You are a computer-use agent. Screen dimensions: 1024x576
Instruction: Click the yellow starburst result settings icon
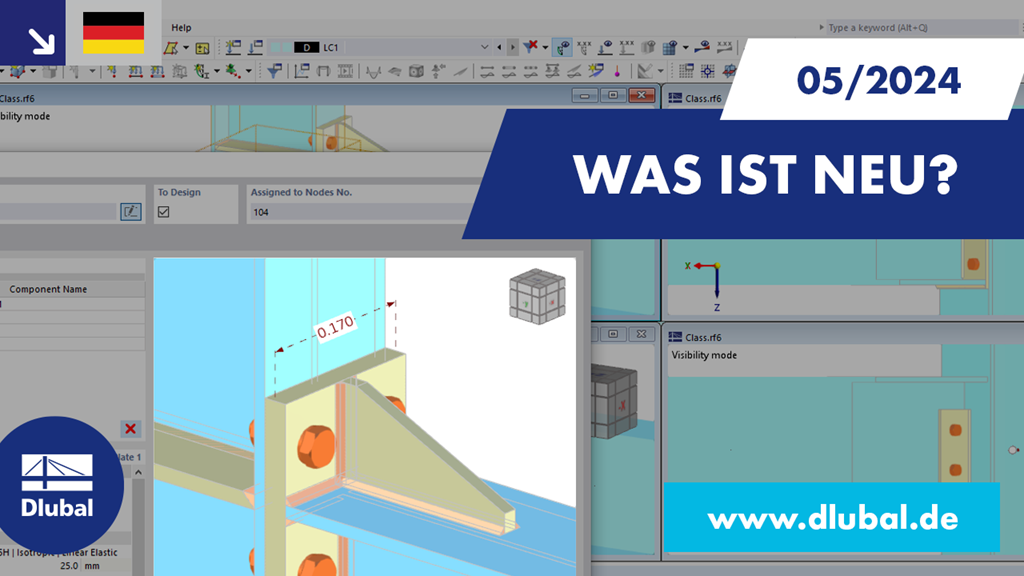(x=596, y=71)
